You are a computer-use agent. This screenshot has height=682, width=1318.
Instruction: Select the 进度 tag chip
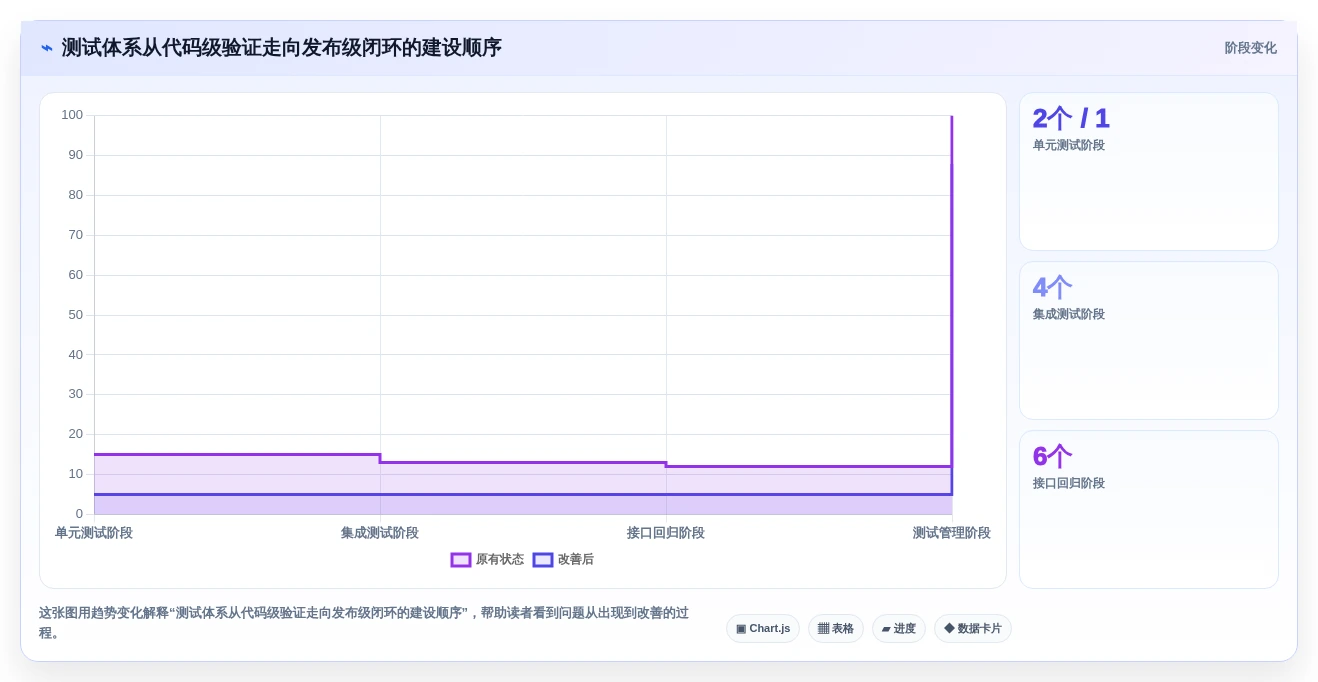click(x=899, y=629)
